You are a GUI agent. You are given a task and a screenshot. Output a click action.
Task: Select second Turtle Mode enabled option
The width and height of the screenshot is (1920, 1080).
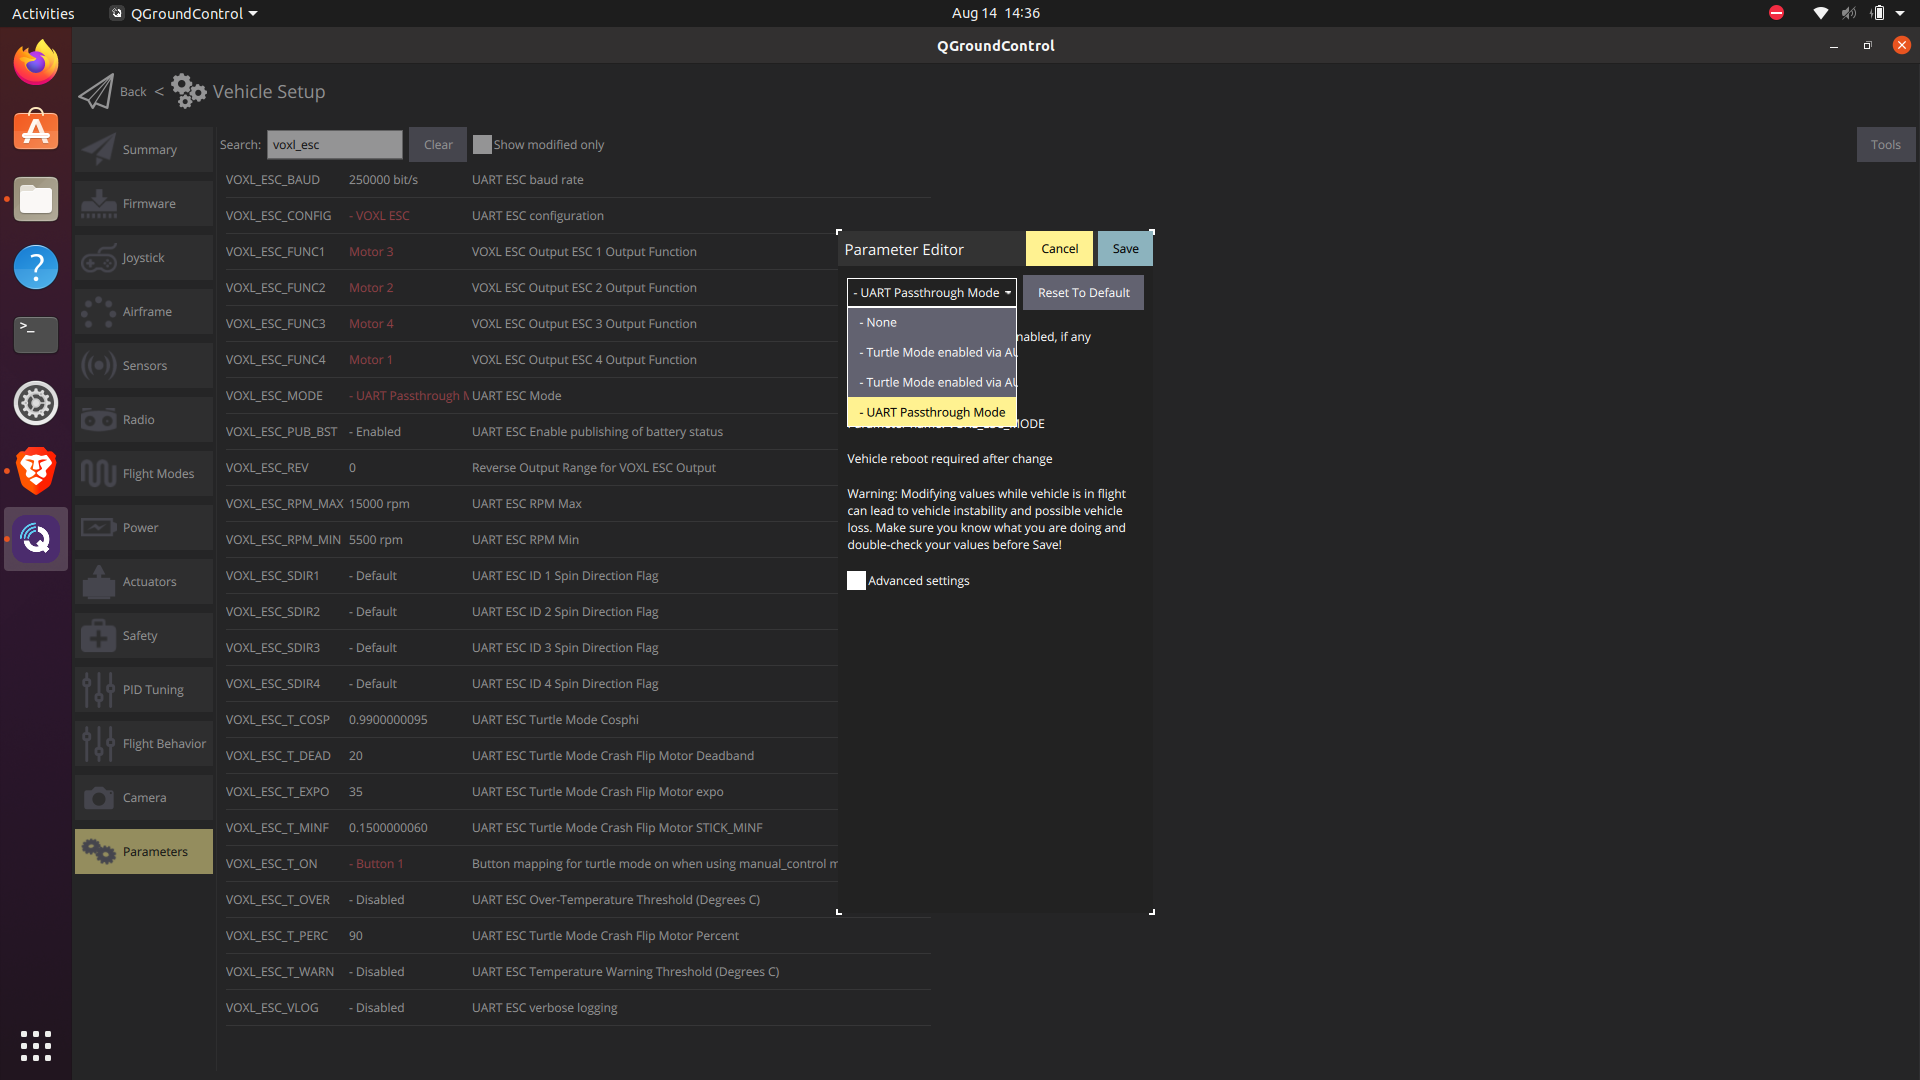(x=931, y=382)
